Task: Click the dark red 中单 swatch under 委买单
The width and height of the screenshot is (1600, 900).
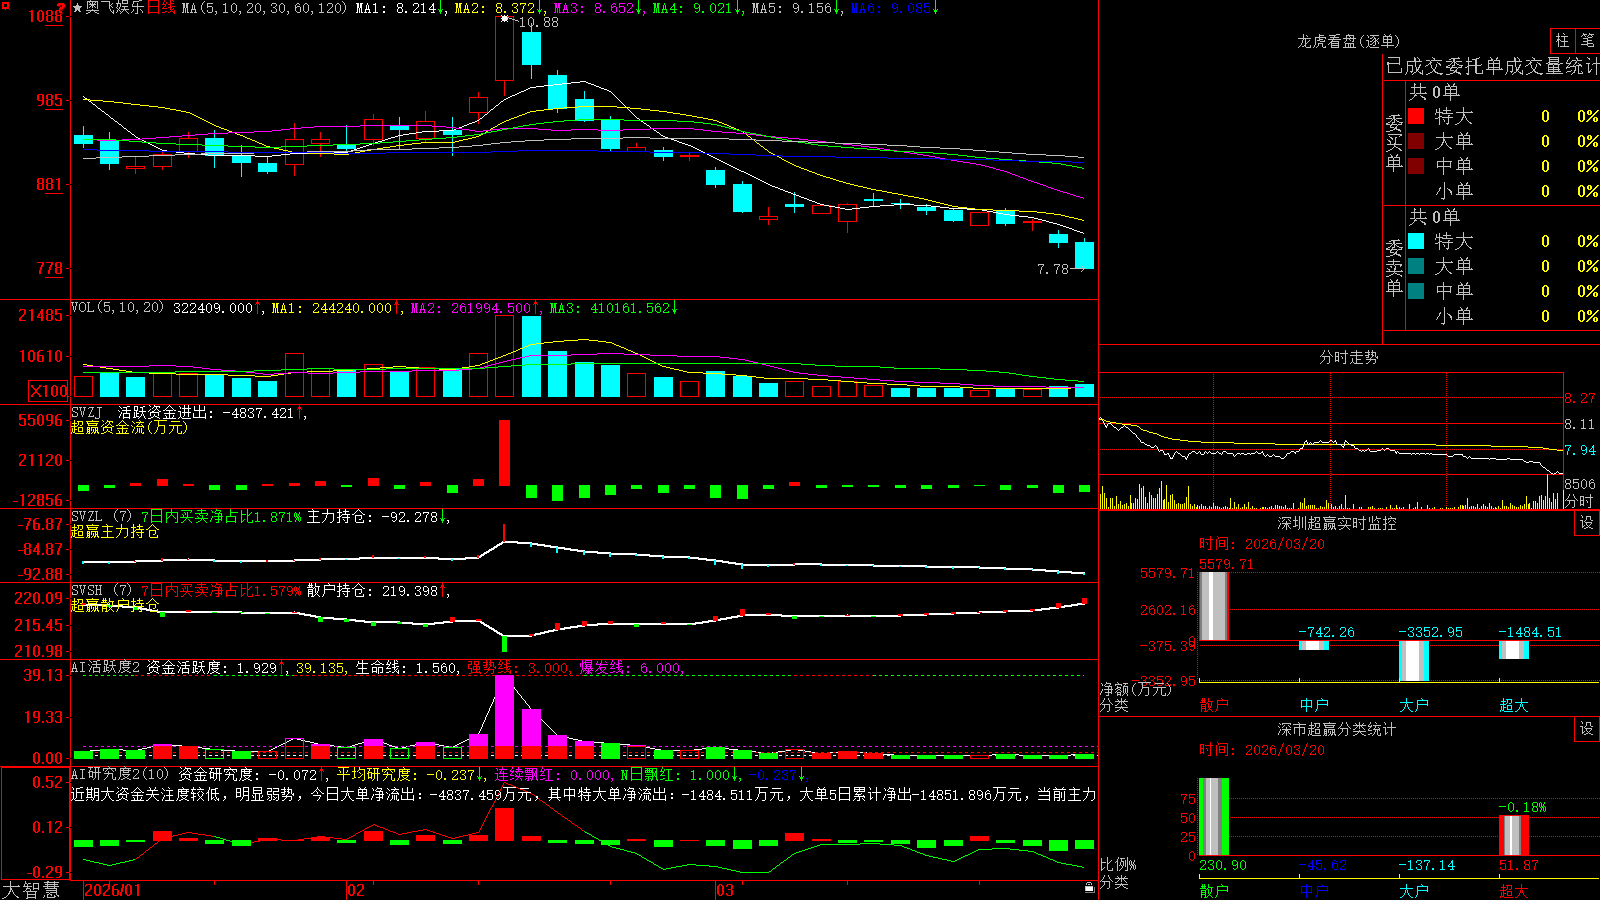Action: point(1416,165)
